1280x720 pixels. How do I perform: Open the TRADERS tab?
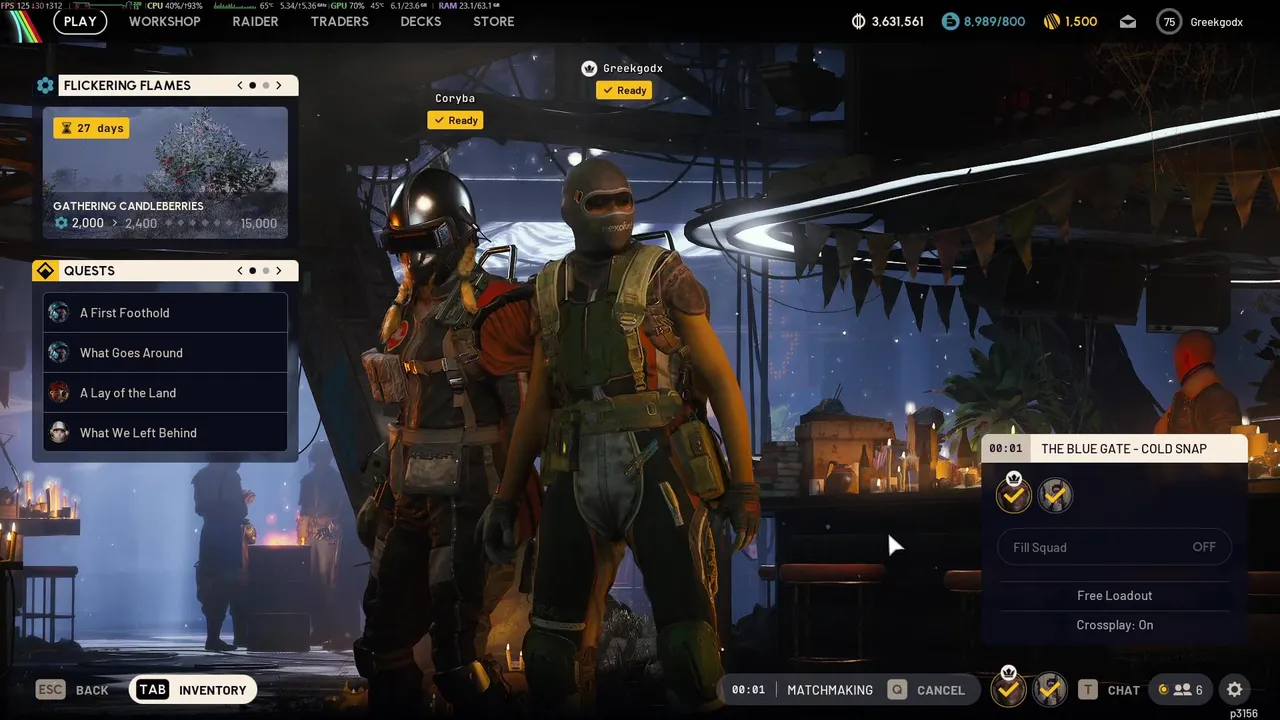tap(339, 21)
